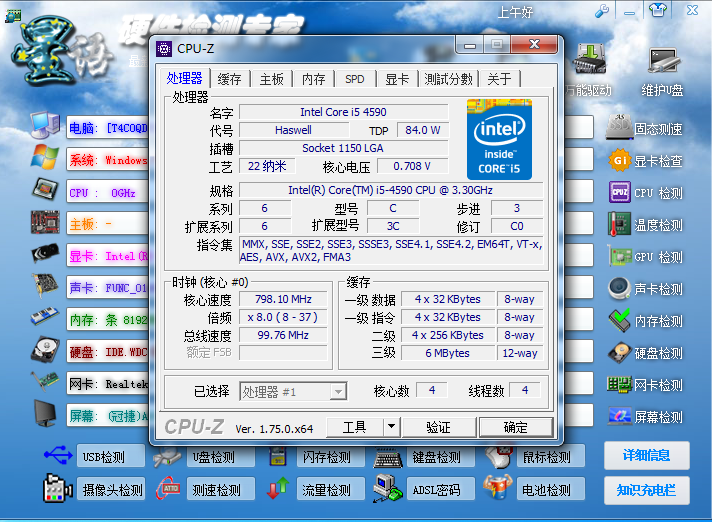Viewport: 712px width, 522px height.
Task: Open 电池检测 button
Action: 551,489
